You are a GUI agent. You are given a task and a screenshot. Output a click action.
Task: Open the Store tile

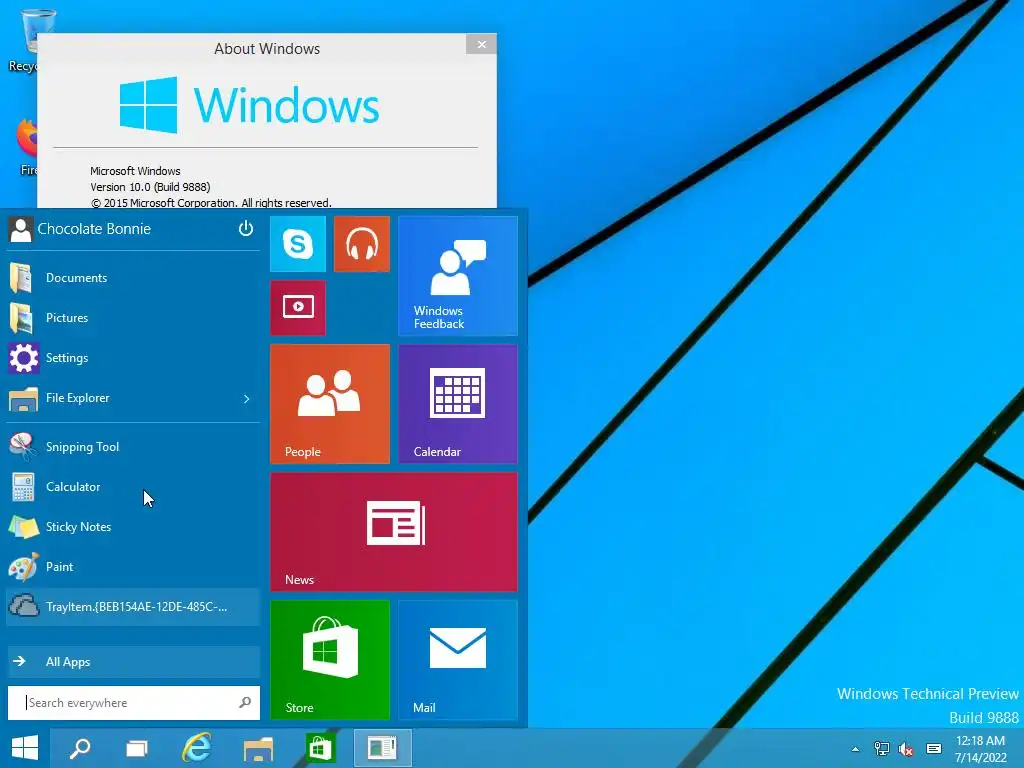tap(330, 660)
